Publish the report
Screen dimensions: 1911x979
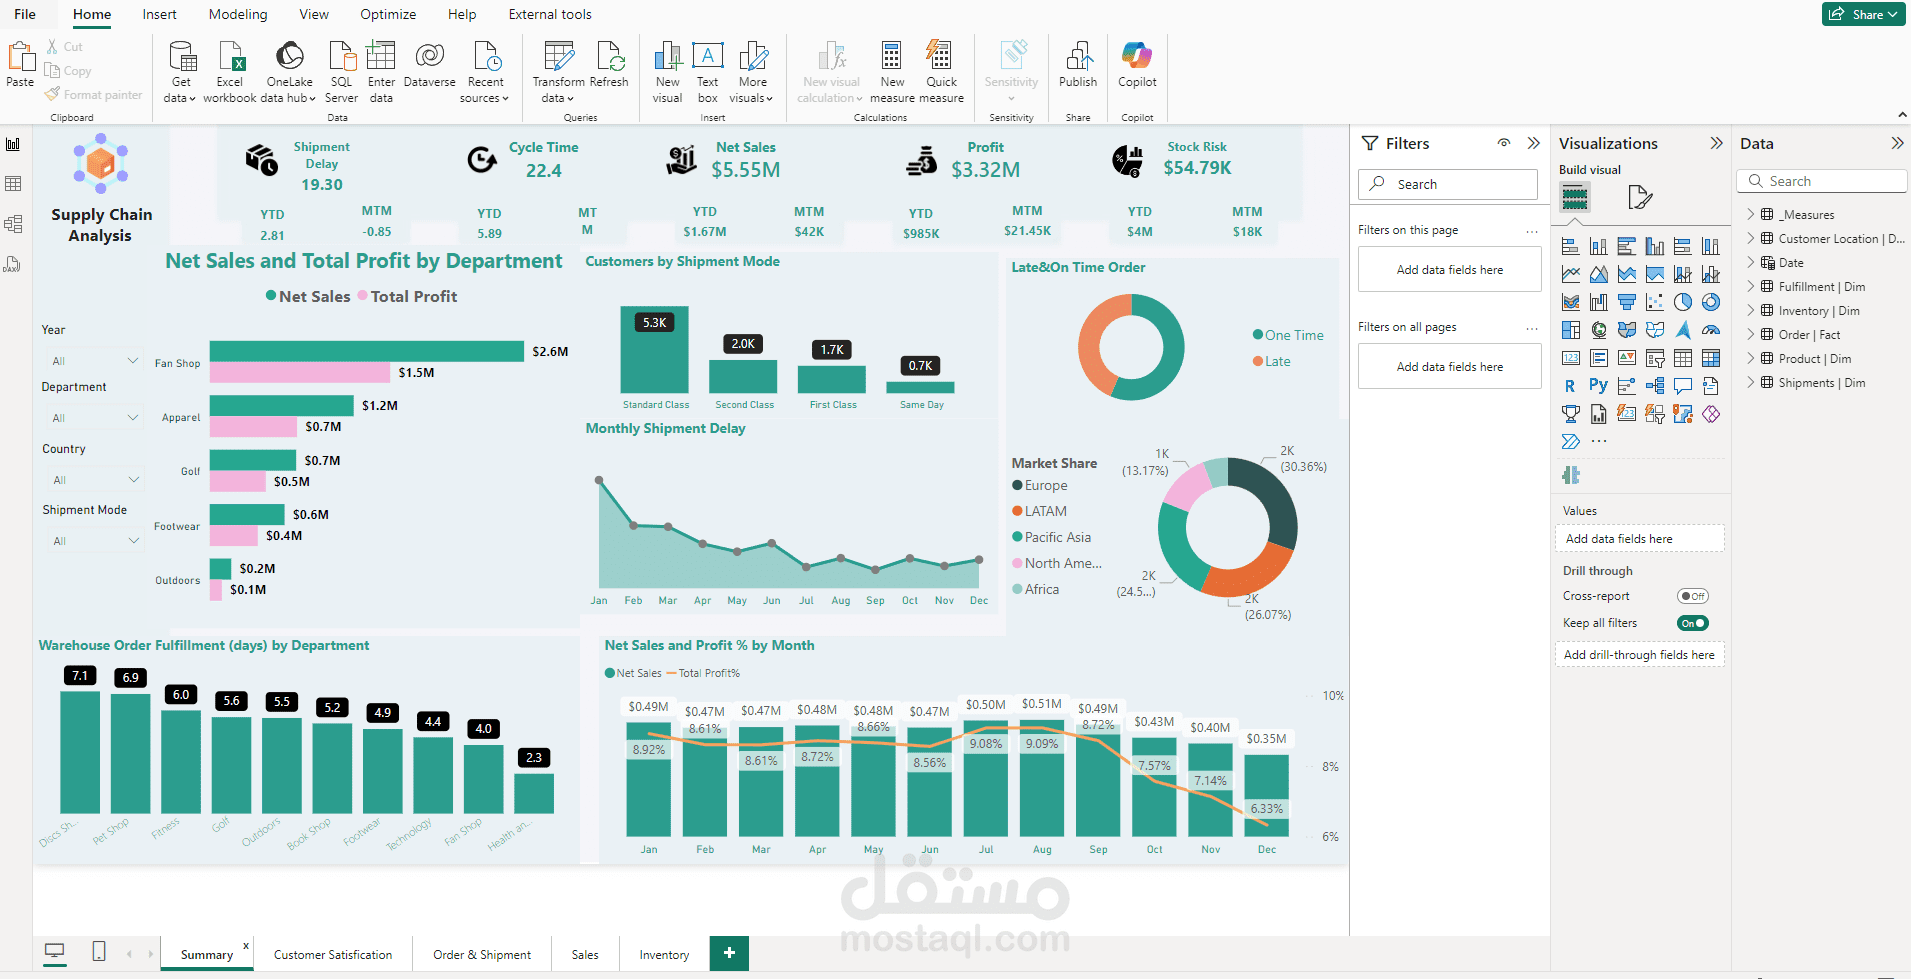(x=1078, y=65)
